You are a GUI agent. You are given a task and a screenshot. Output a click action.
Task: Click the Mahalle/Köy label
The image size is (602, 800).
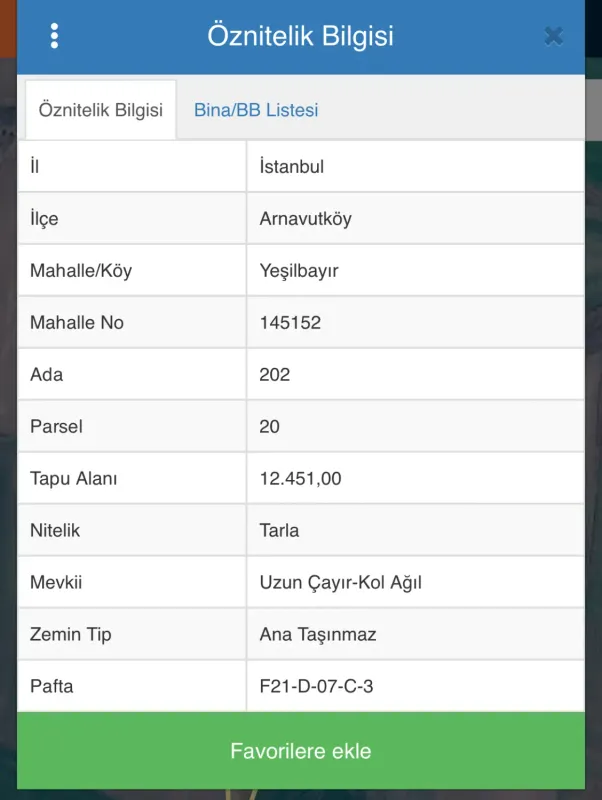(x=81, y=270)
